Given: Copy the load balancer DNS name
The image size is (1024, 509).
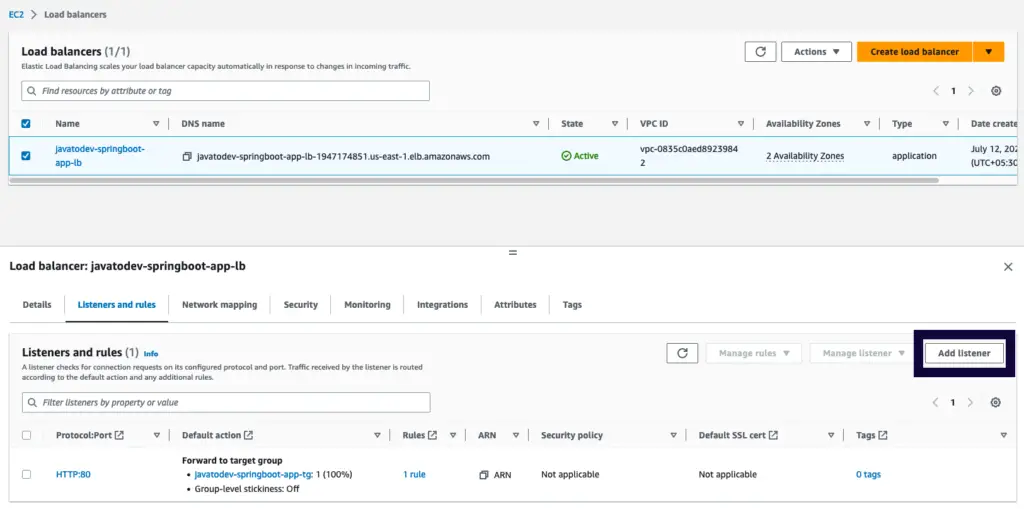Looking at the screenshot, I should [187, 156].
